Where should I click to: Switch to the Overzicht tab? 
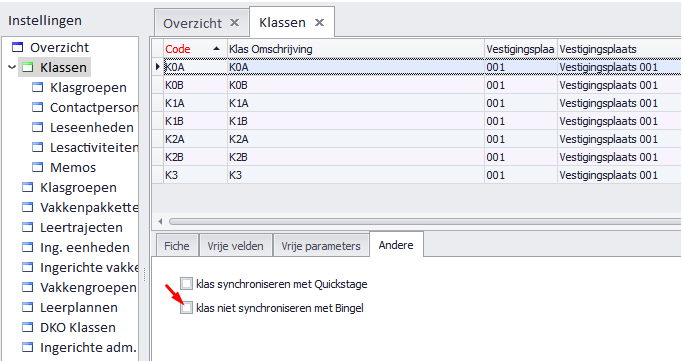193,23
